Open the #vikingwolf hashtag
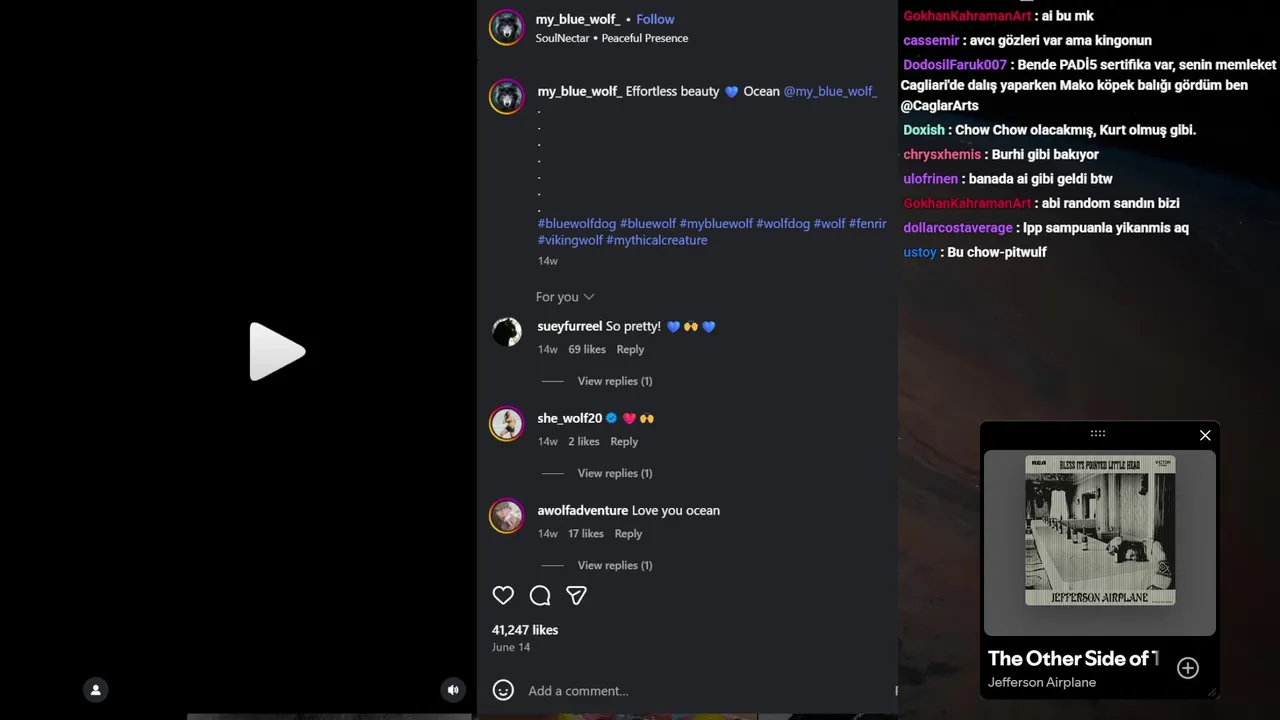Screen dimensions: 1280x720 pyautogui.click(x=570, y=240)
